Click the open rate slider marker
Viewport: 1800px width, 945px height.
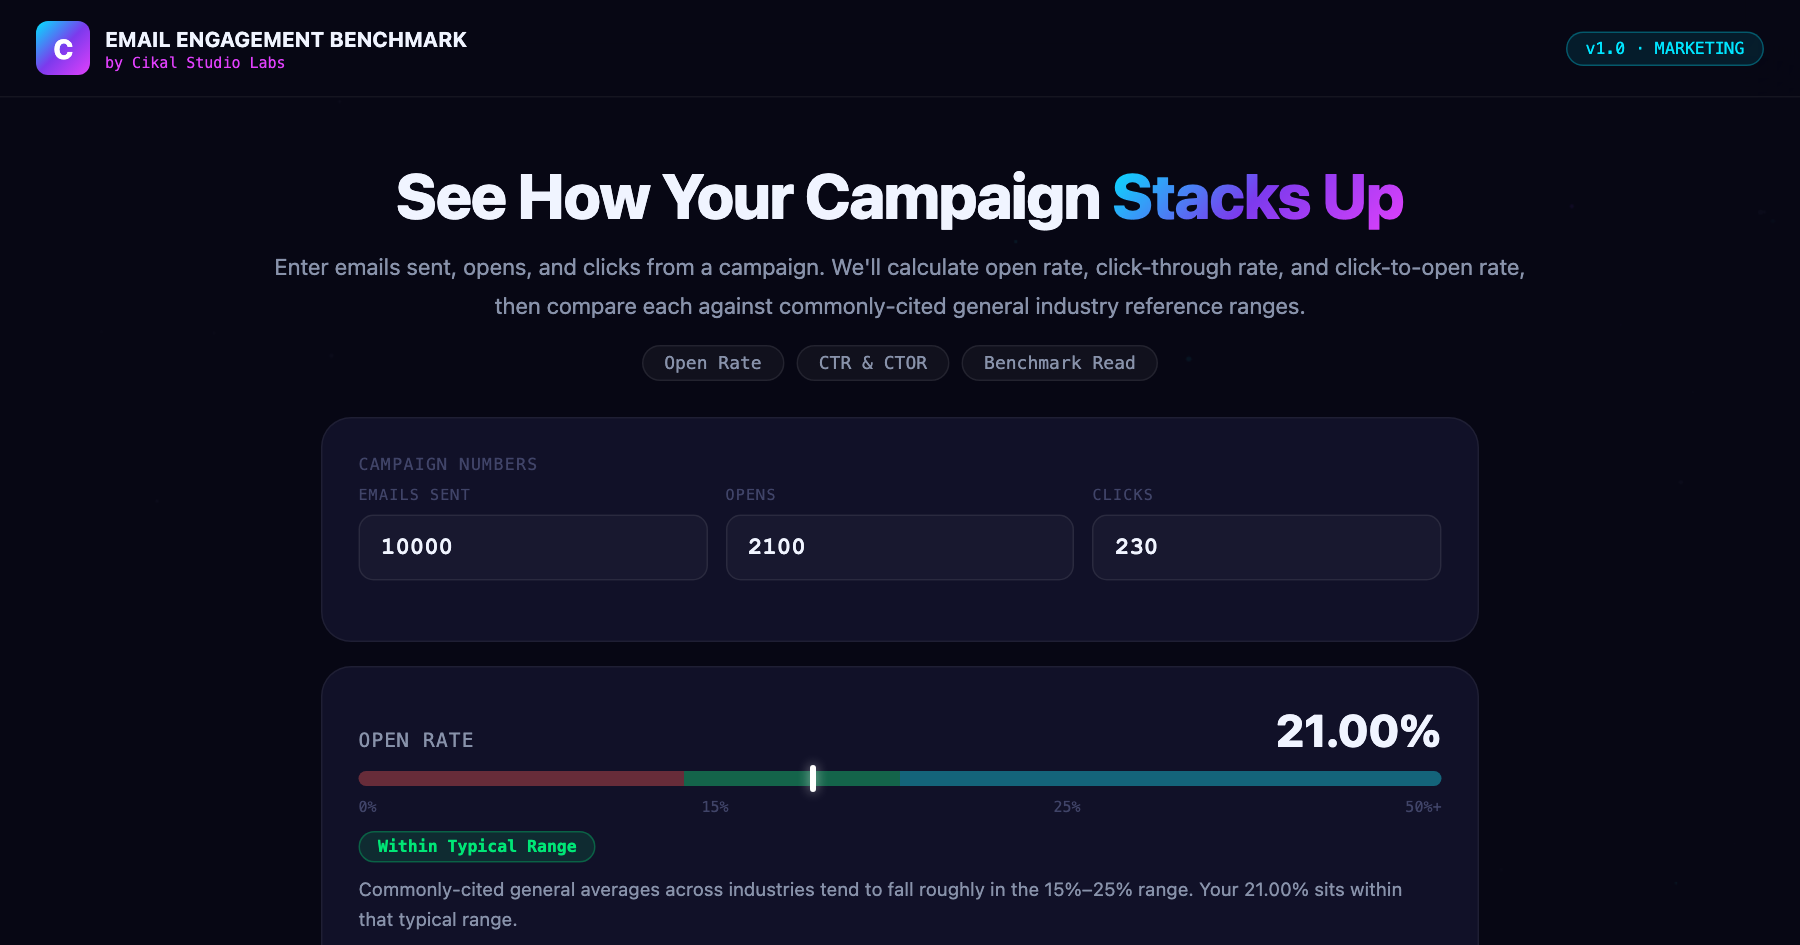click(x=813, y=778)
